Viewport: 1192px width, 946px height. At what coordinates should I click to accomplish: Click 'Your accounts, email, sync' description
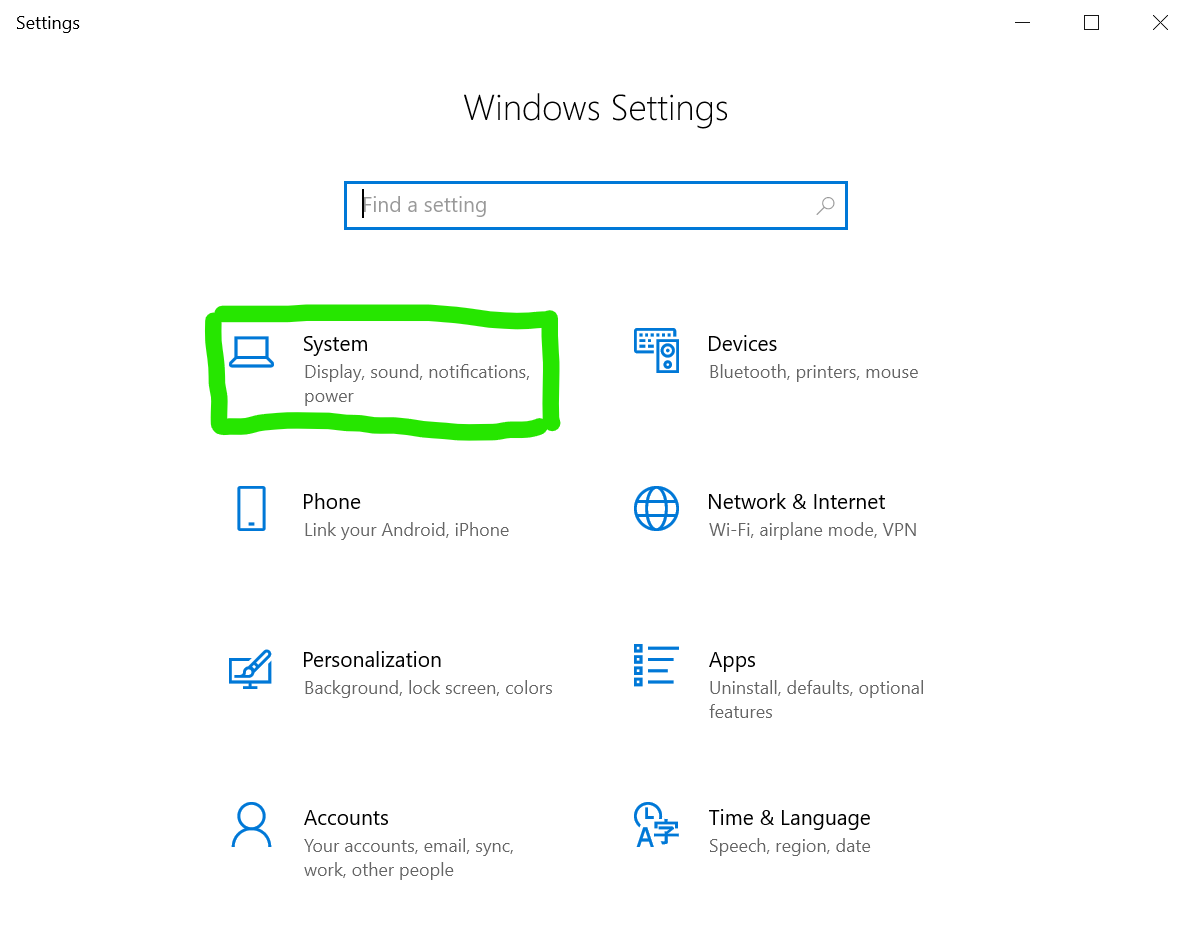409,858
